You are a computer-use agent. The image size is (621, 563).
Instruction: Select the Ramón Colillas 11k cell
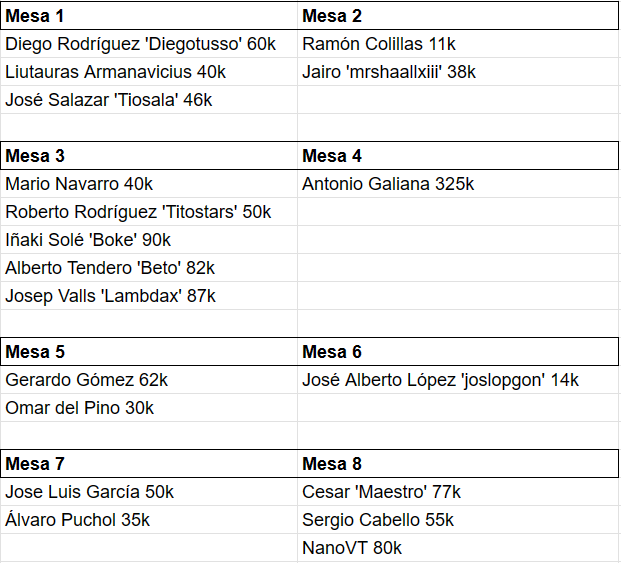click(458, 44)
